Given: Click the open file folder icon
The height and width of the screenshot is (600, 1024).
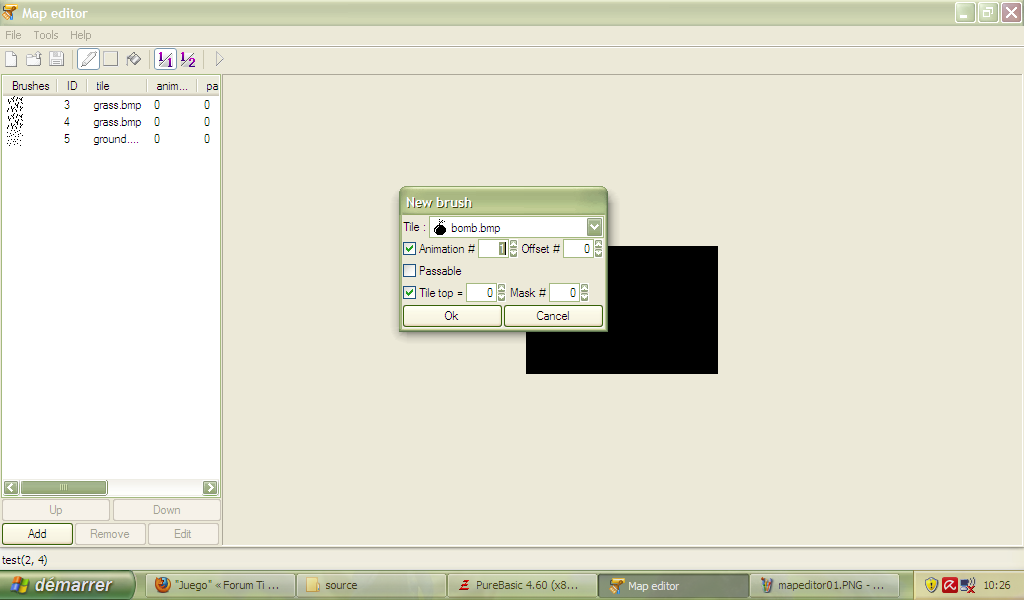Looking at the screenshot, I should tap(34, 59).
